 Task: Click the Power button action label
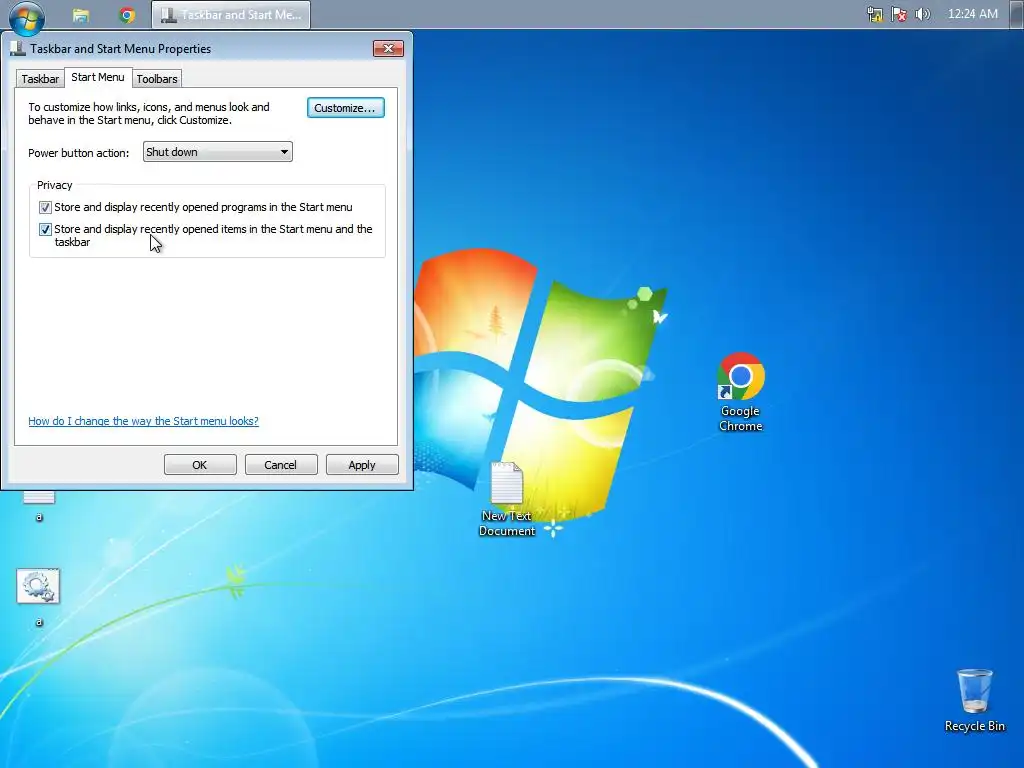tap(78, 153)
